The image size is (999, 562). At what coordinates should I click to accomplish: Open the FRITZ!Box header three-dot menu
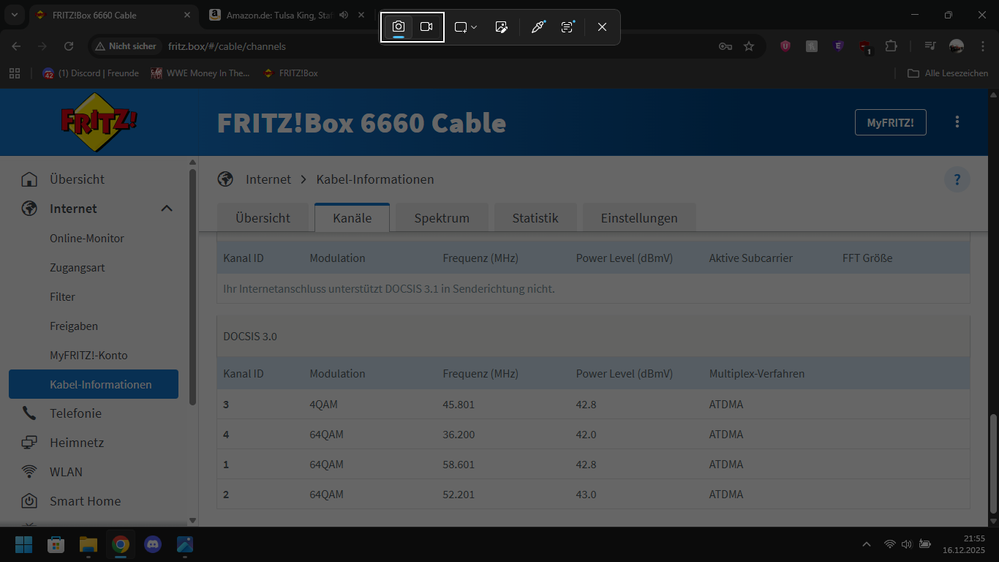coord(957,122)
